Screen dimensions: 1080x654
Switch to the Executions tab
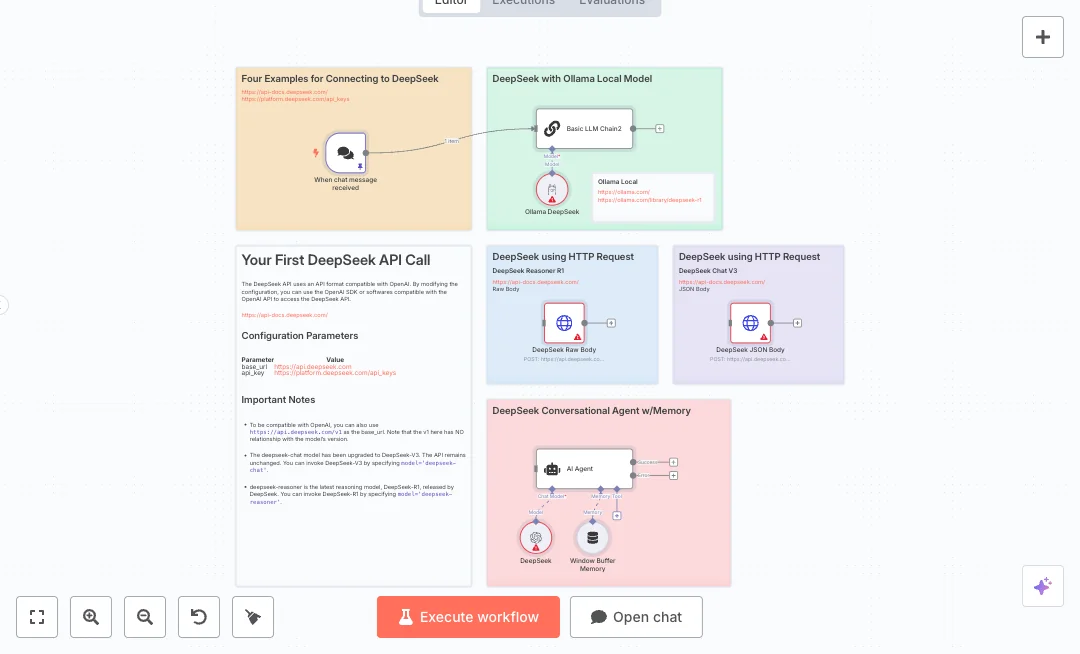(x=523, y=3)
